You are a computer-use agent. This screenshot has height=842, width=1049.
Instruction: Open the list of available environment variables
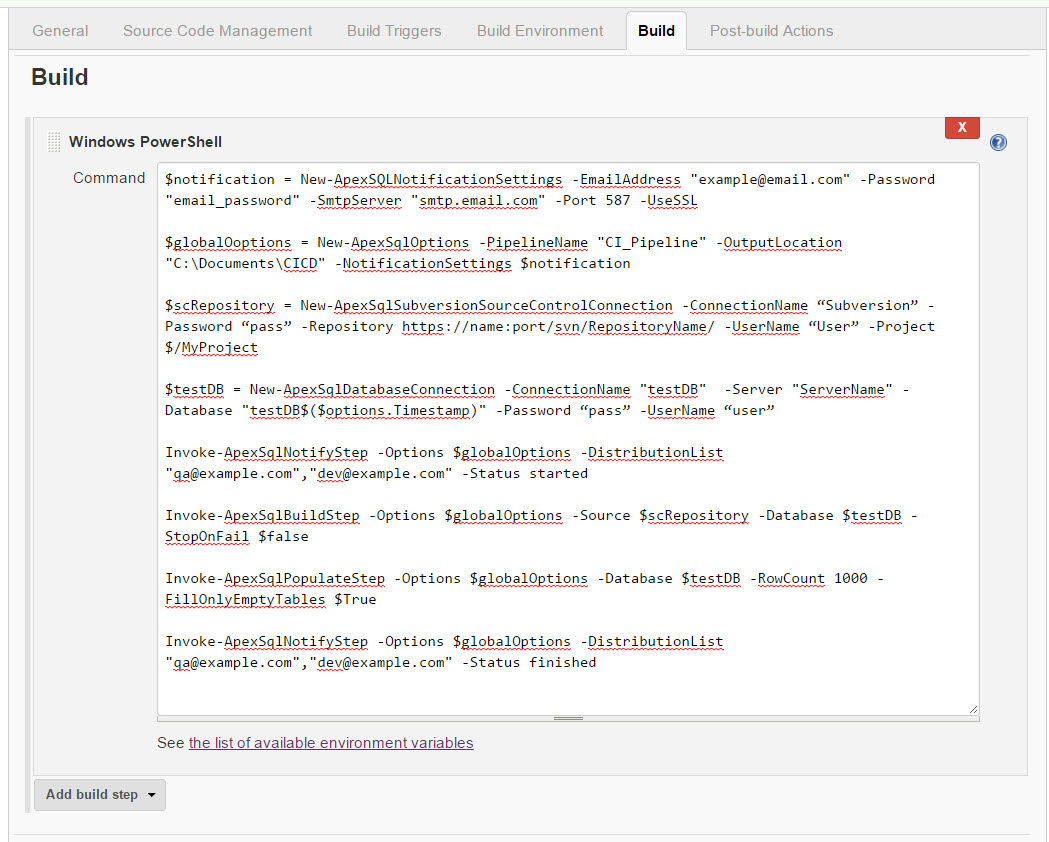click(x=331, y=743)
